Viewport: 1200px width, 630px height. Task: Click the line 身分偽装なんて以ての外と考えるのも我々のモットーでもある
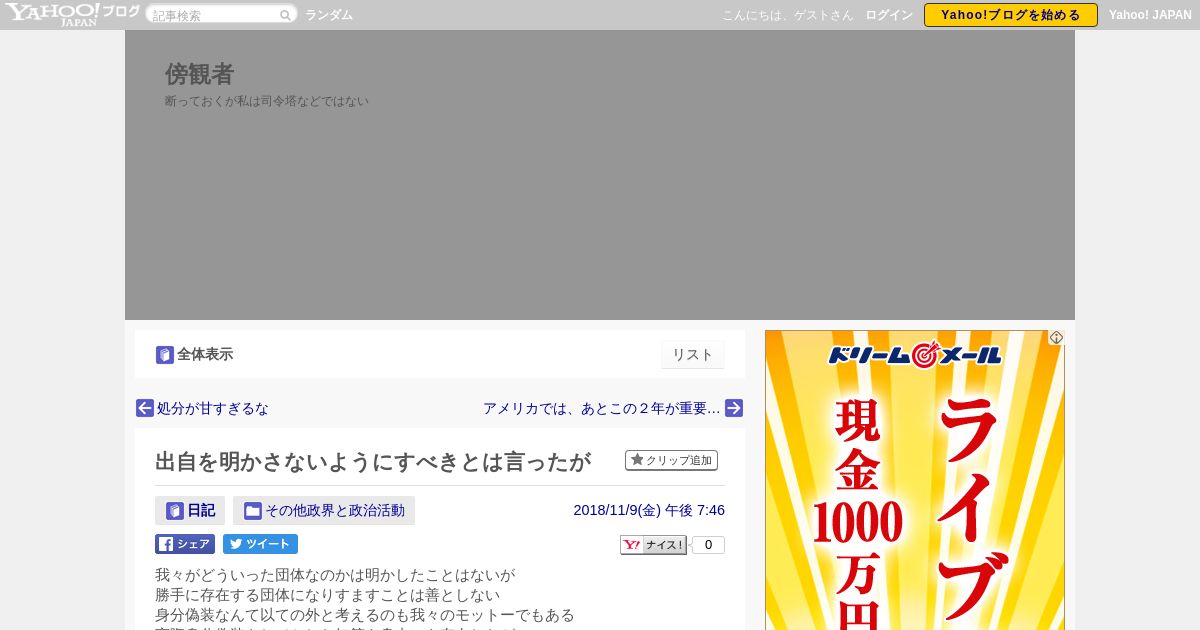click(x=365, y=615)
